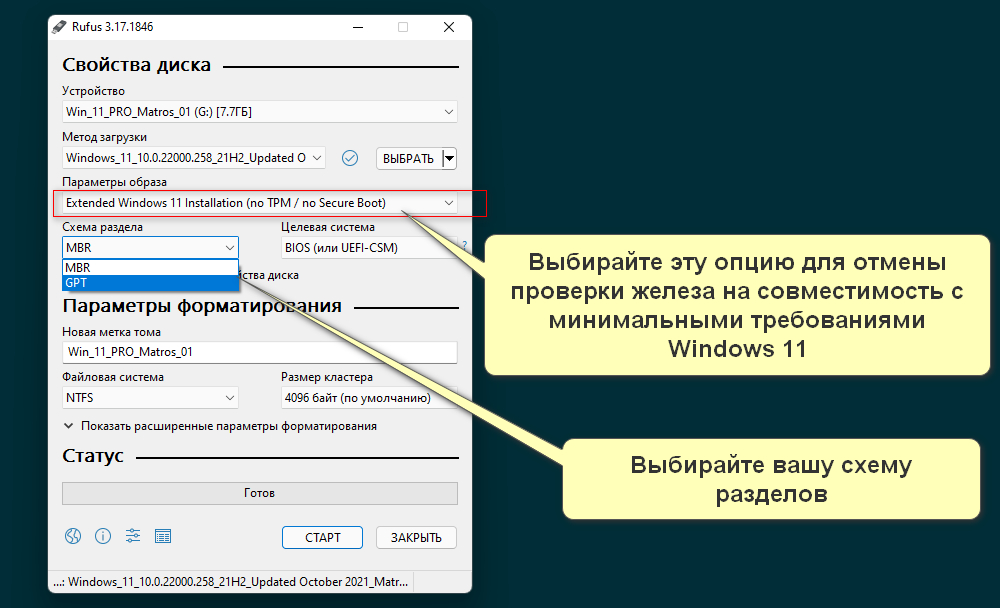Viewport: 1000px width, 608px height.
Task: Click the ЗАКРЫТЬ button
Action: tap(416, 537)
